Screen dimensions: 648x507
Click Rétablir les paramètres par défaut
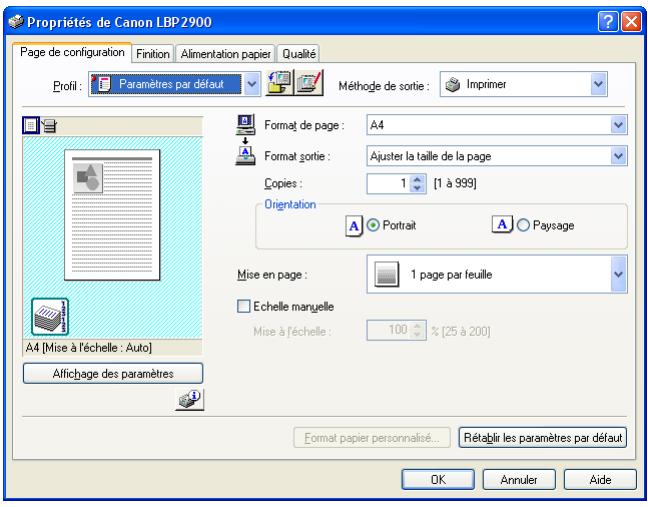(543, 437)
